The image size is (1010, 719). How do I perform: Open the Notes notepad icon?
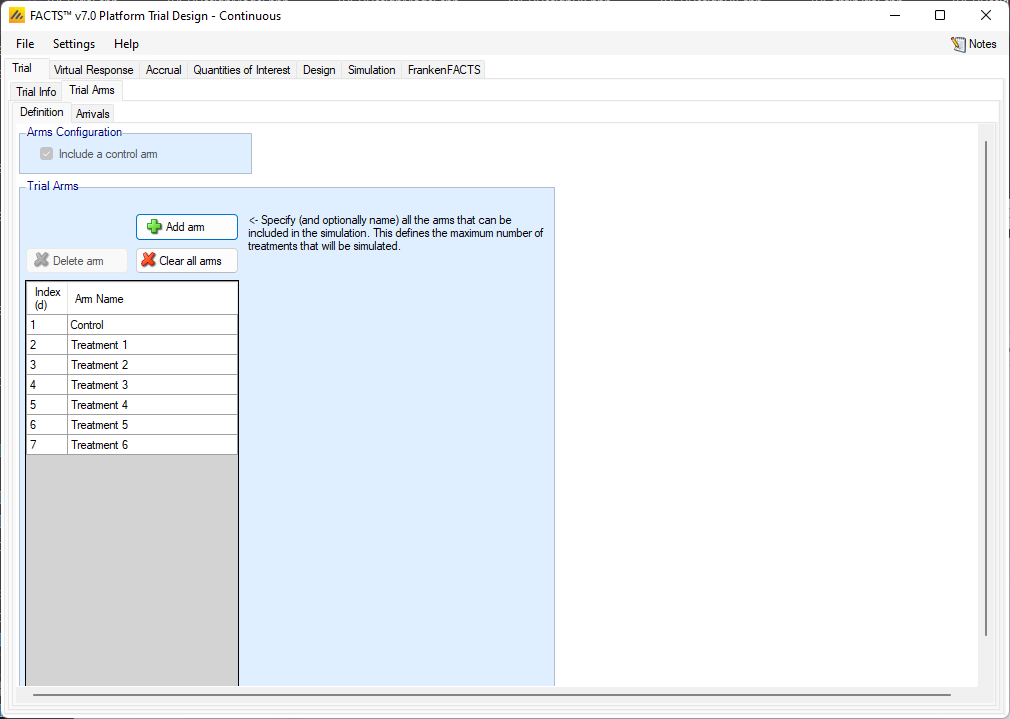(x=959, y=44)
